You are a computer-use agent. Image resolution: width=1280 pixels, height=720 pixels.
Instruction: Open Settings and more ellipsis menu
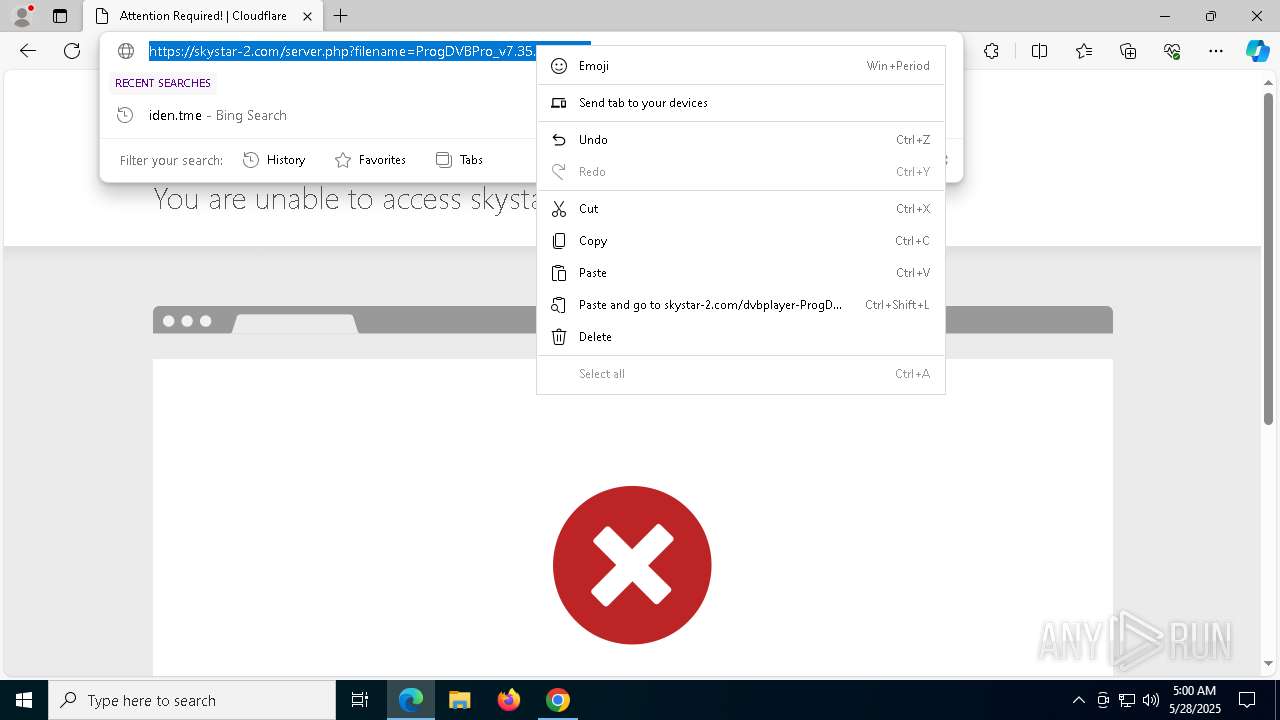(x=1216, y=51)
